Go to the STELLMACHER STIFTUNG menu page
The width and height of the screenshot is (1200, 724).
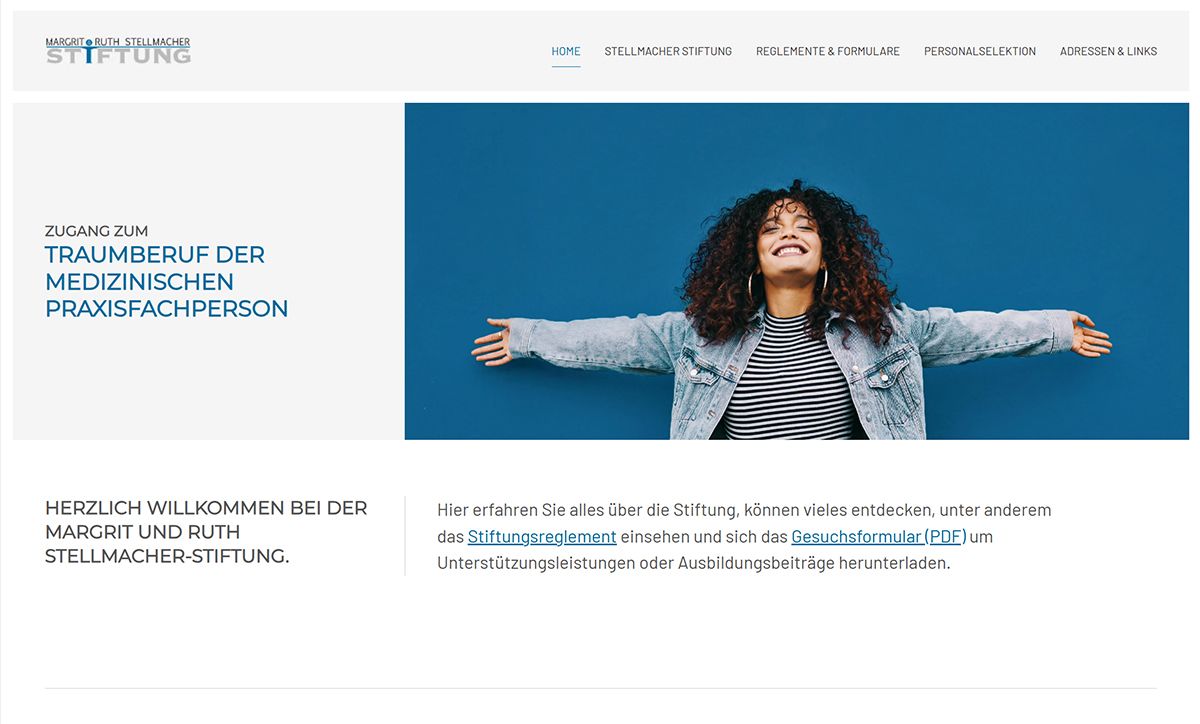click(x=668, y=51)
